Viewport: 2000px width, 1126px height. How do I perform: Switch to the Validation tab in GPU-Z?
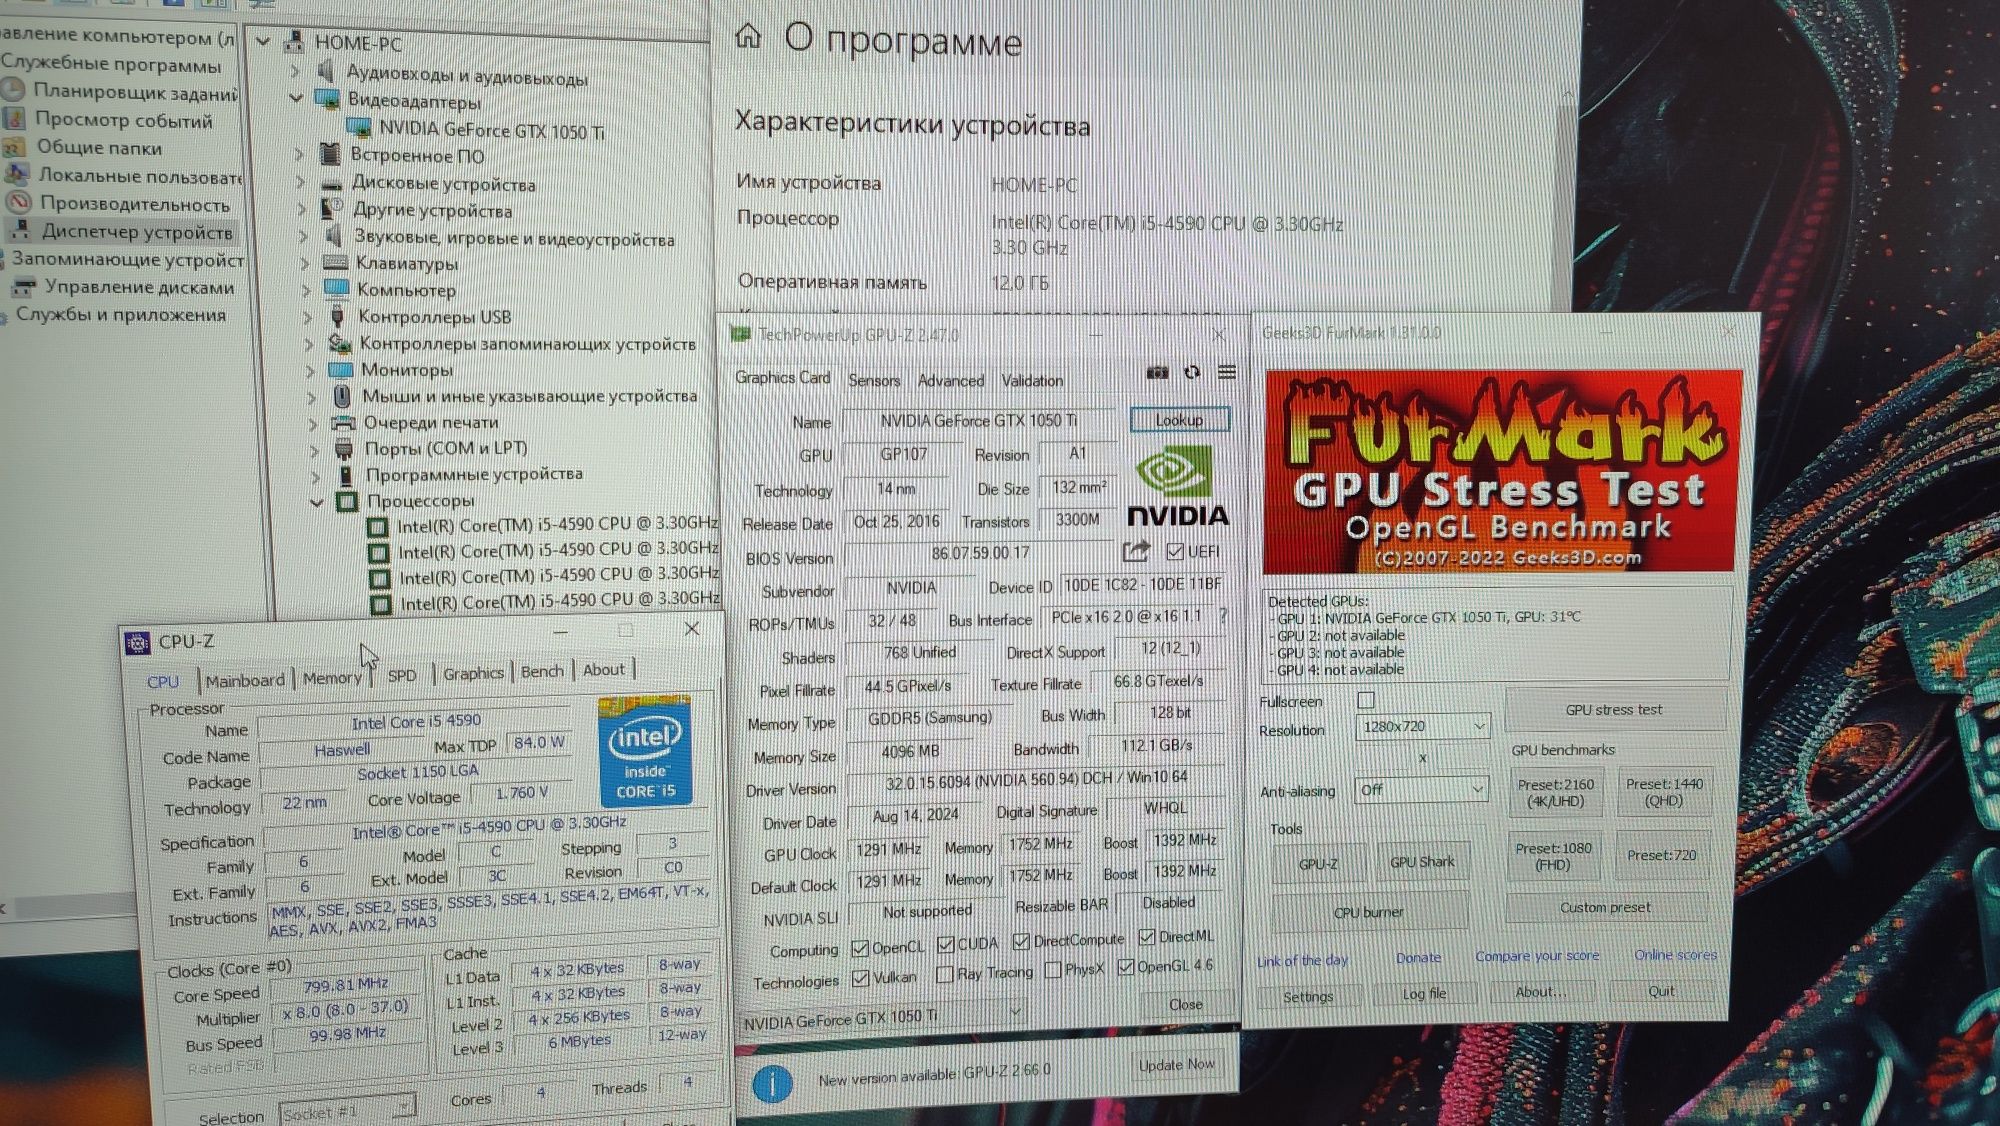click(1032, 380)
